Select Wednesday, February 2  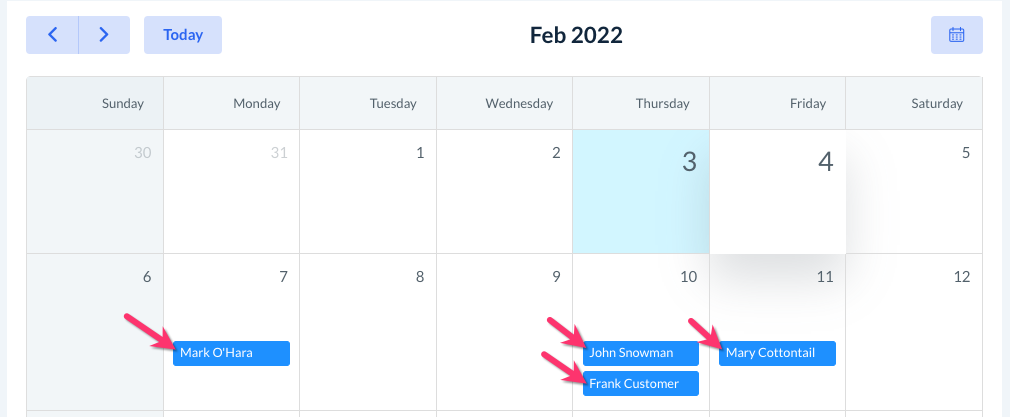(x=504, y=192)
